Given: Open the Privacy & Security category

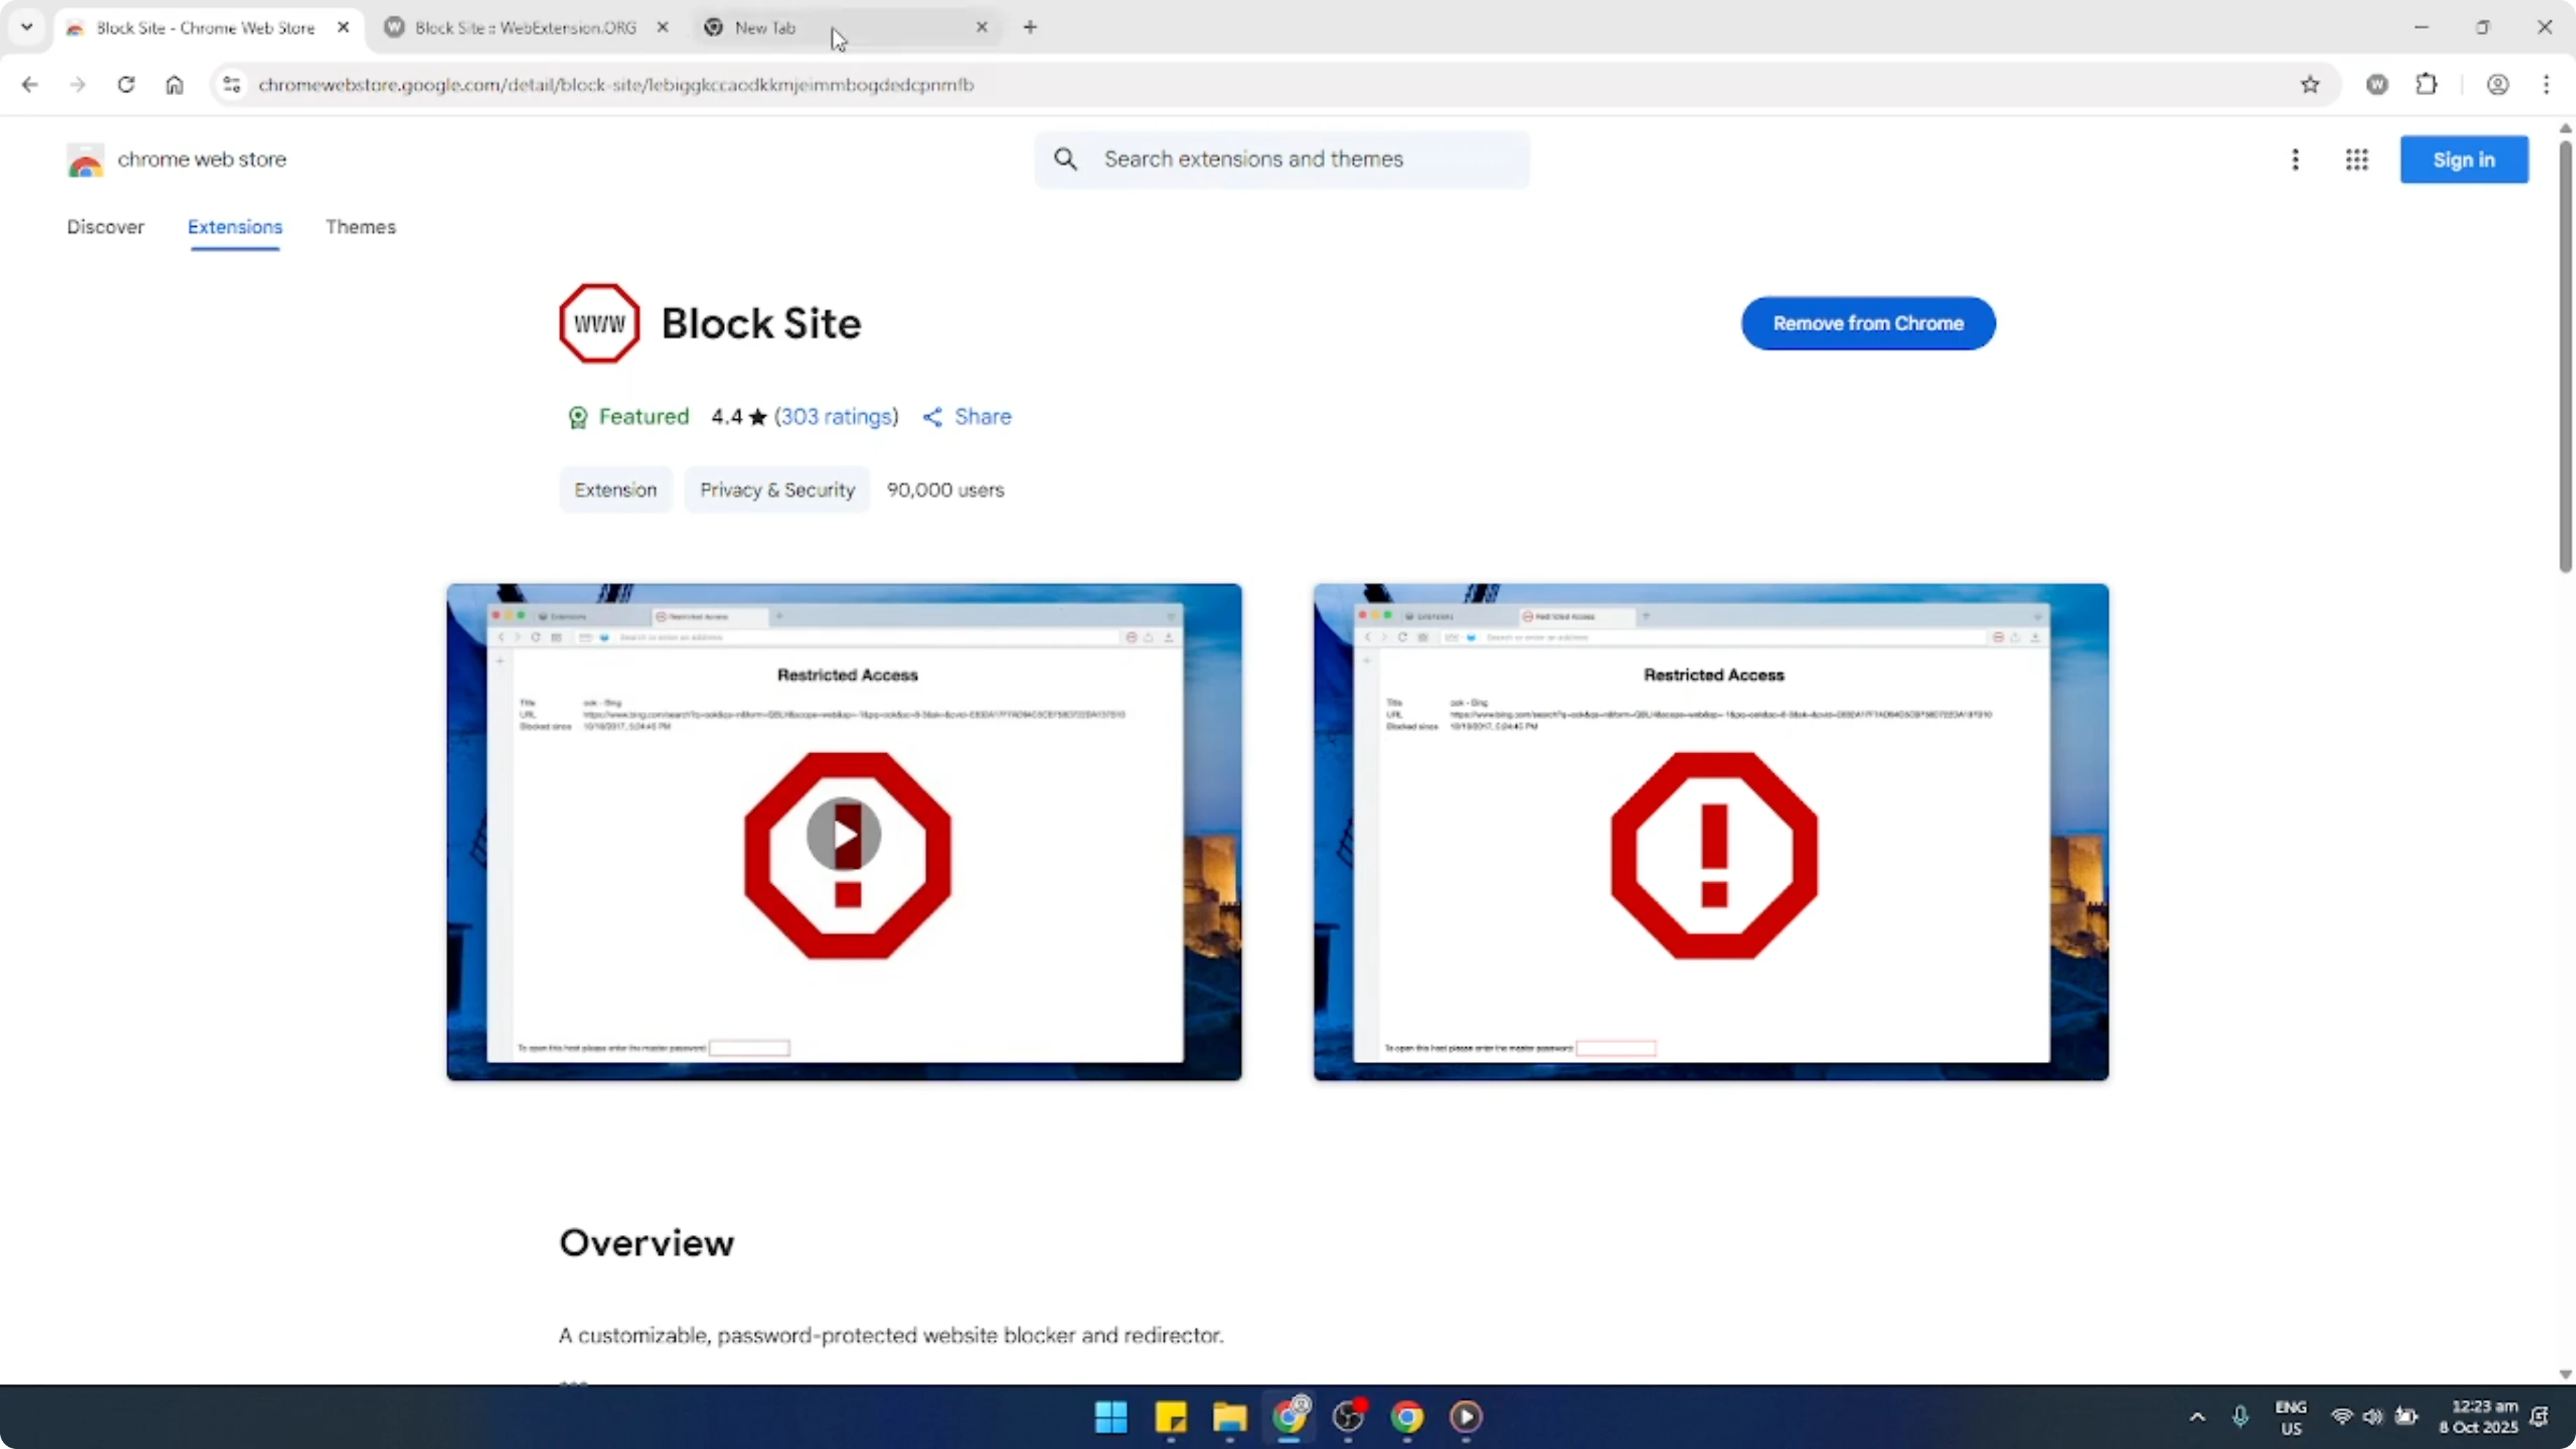Looking at the screenshot, I should click(x=777, y=490).
